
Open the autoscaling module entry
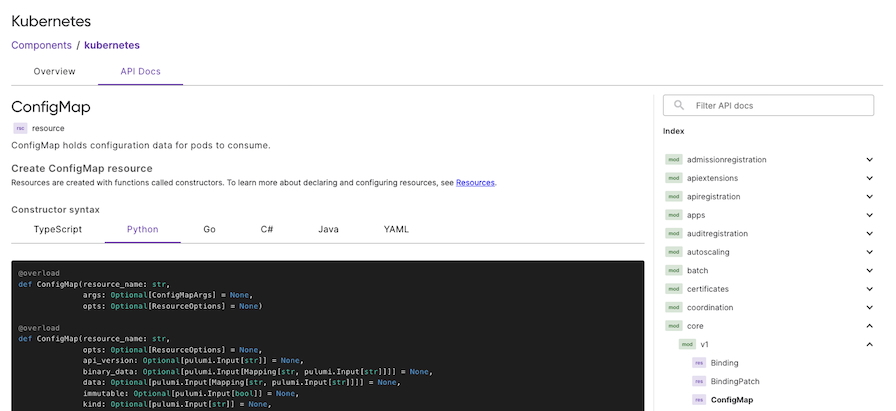click(x=708, y=252)
